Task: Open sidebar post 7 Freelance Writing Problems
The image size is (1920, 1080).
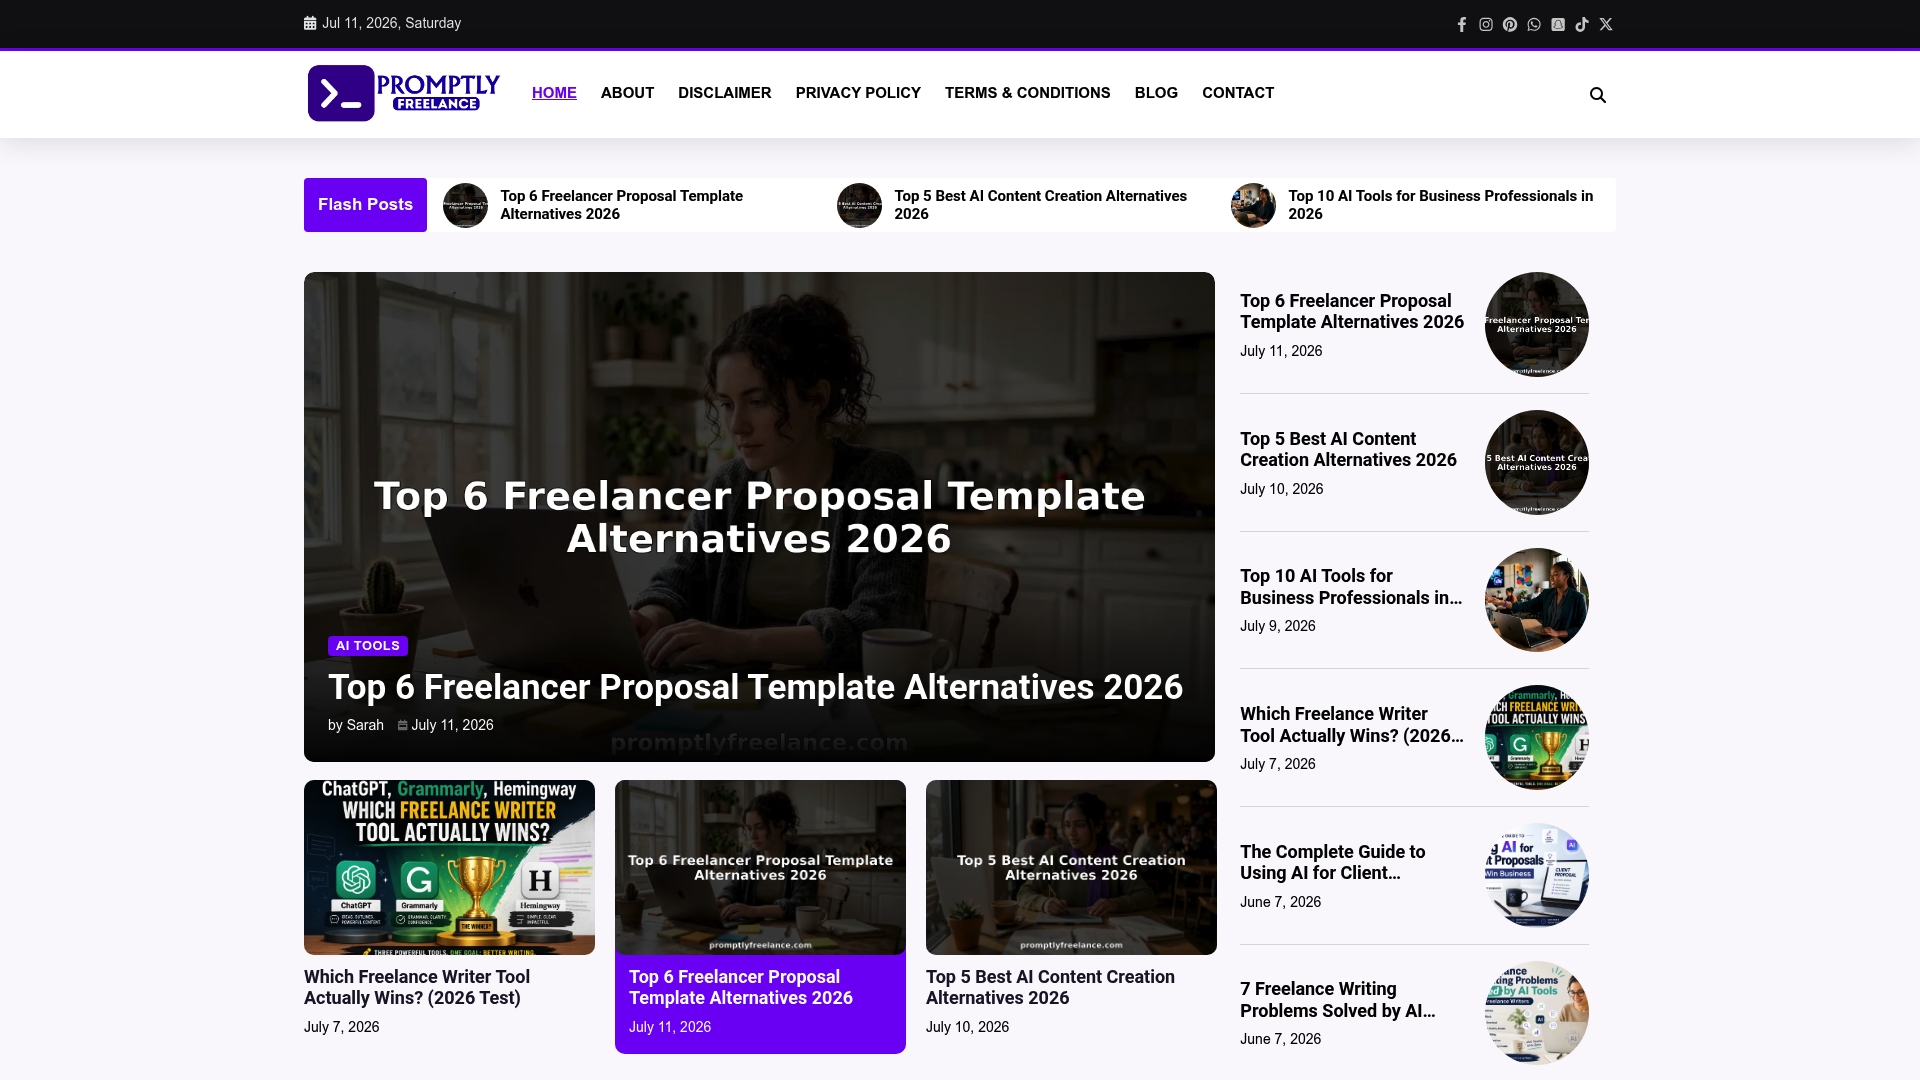Action: click(1337, 1000)
